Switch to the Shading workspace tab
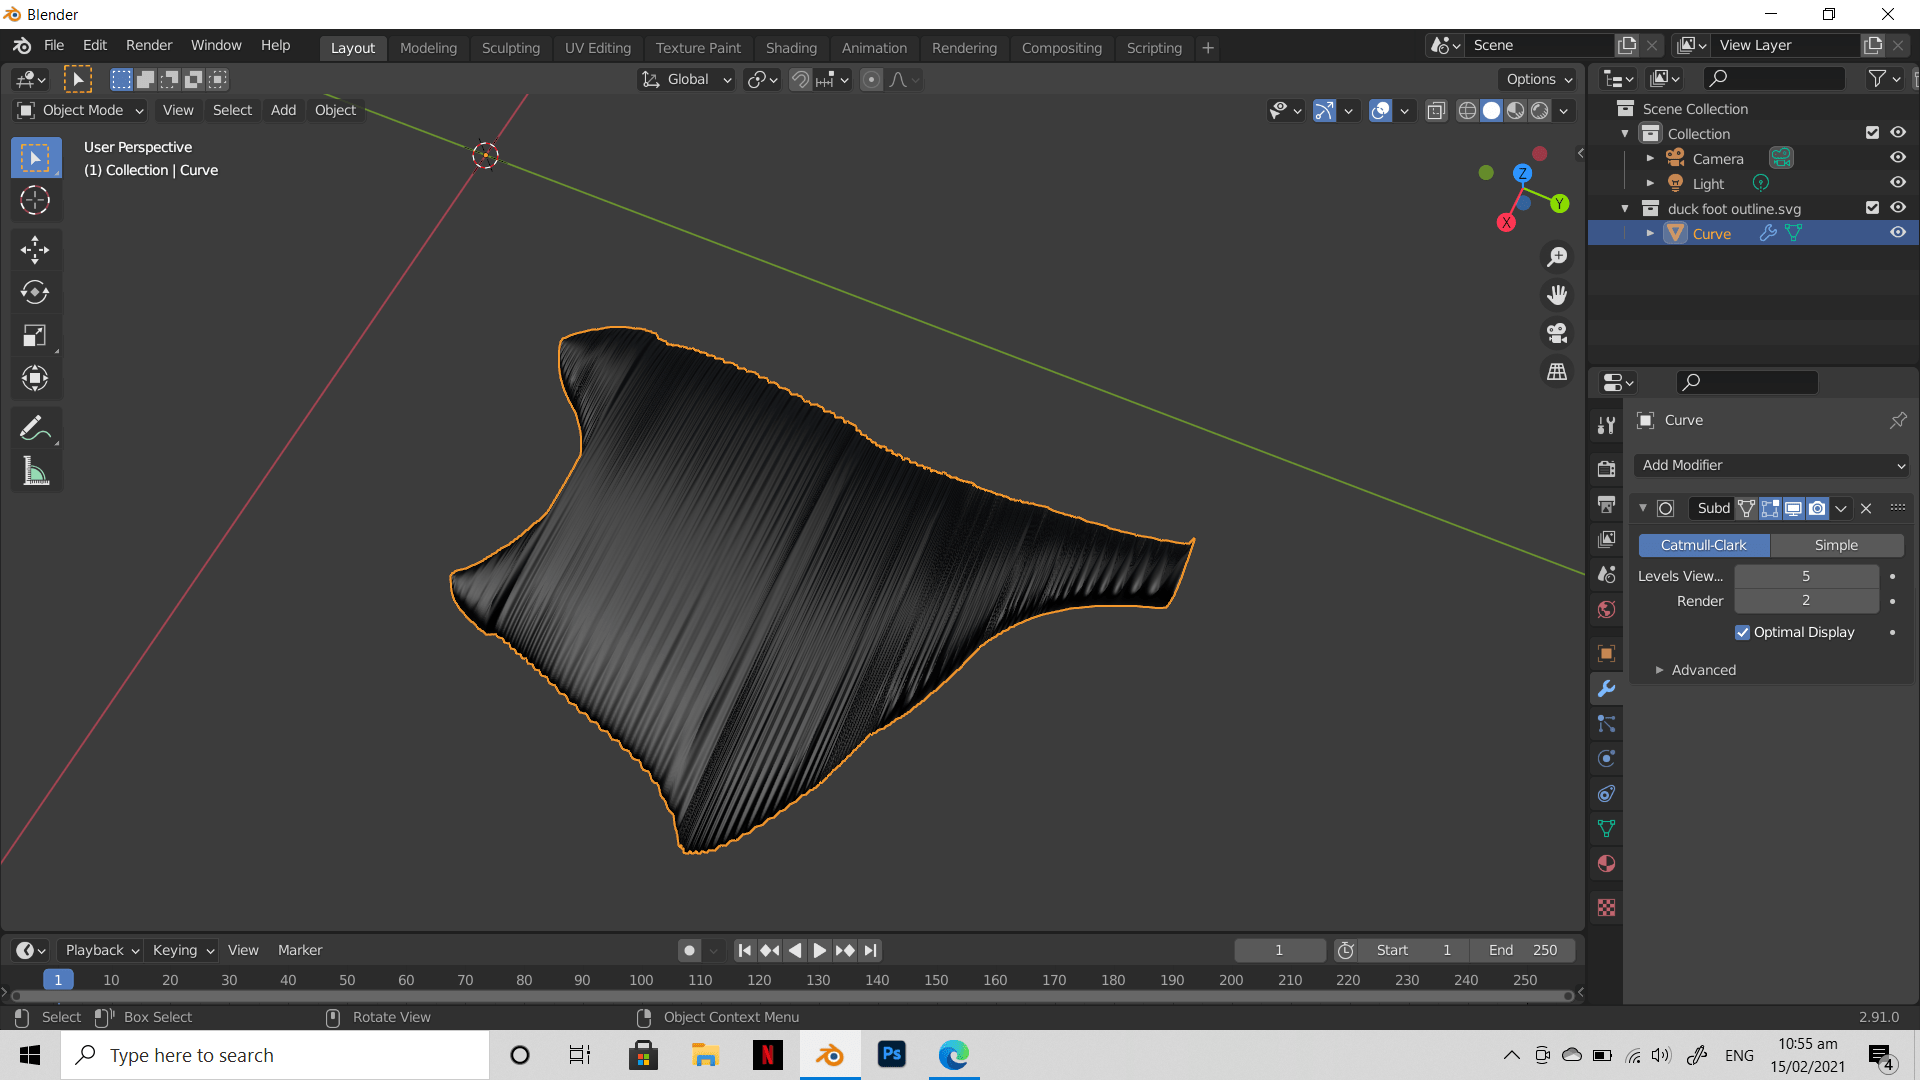The height and width of the screenshot is (1080, 1920). [x=791, y=47]
